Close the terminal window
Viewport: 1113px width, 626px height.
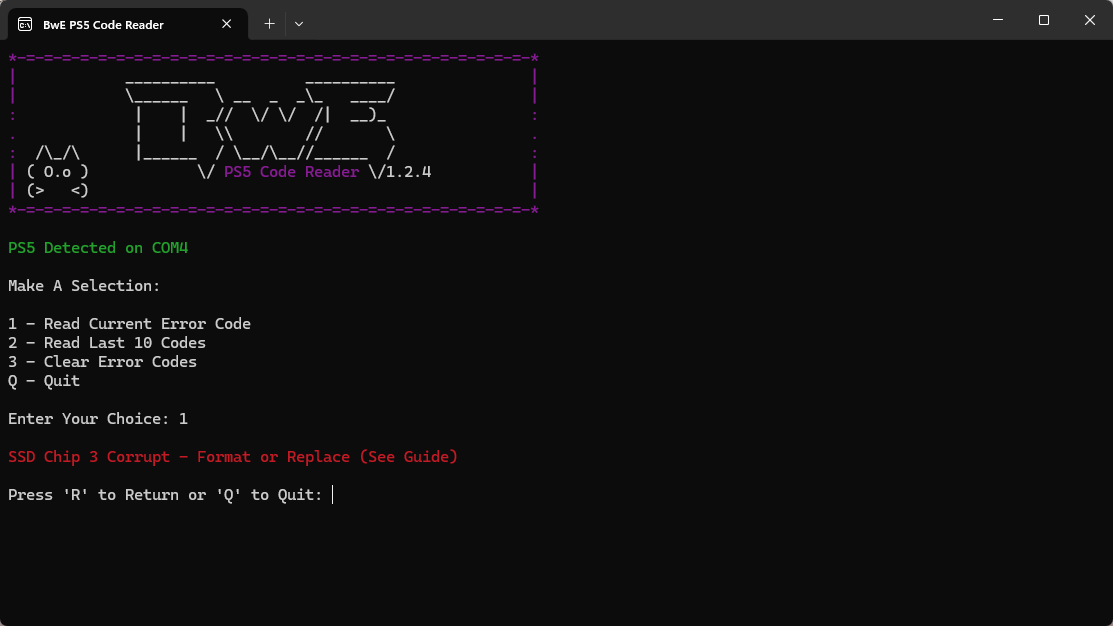(1090, 20)
